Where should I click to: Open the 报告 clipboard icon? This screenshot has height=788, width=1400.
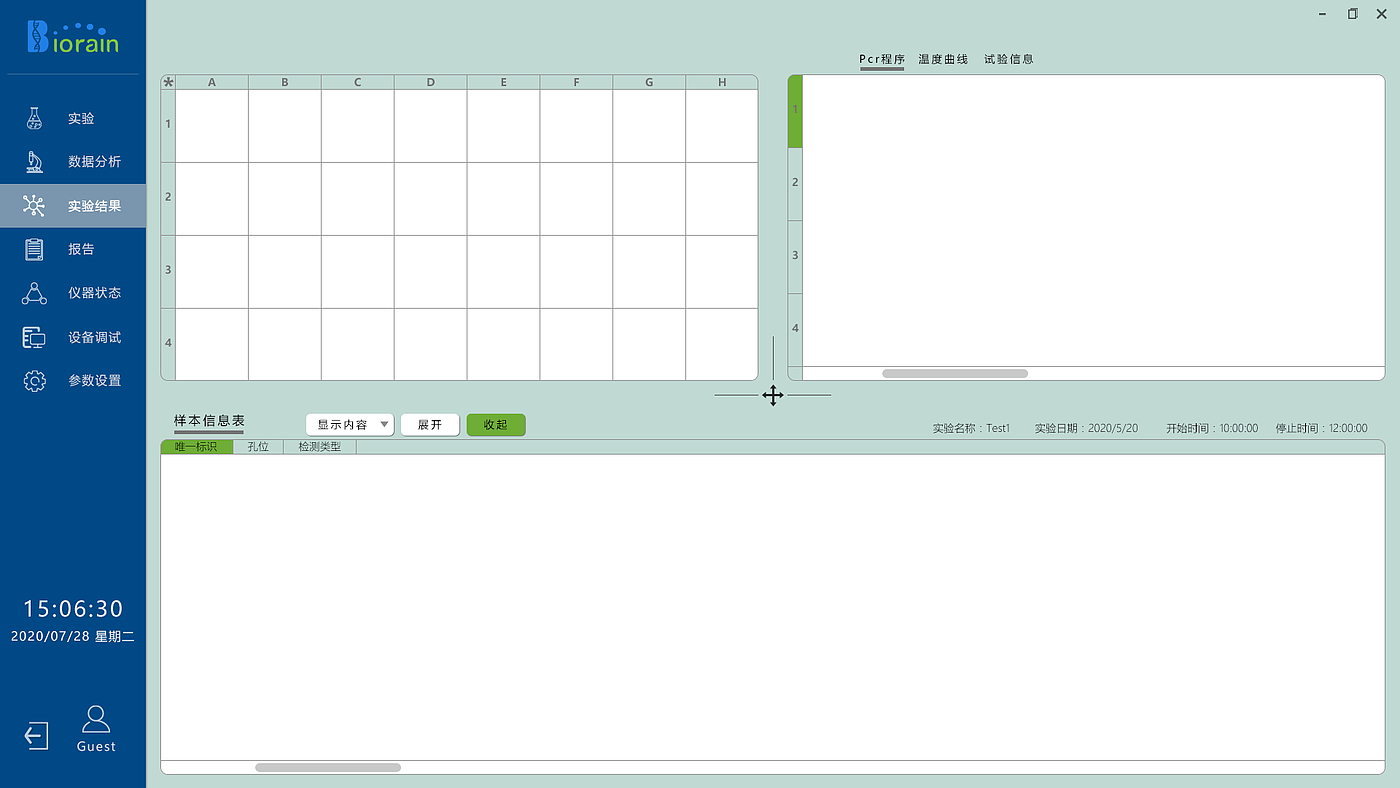point(35,249)
